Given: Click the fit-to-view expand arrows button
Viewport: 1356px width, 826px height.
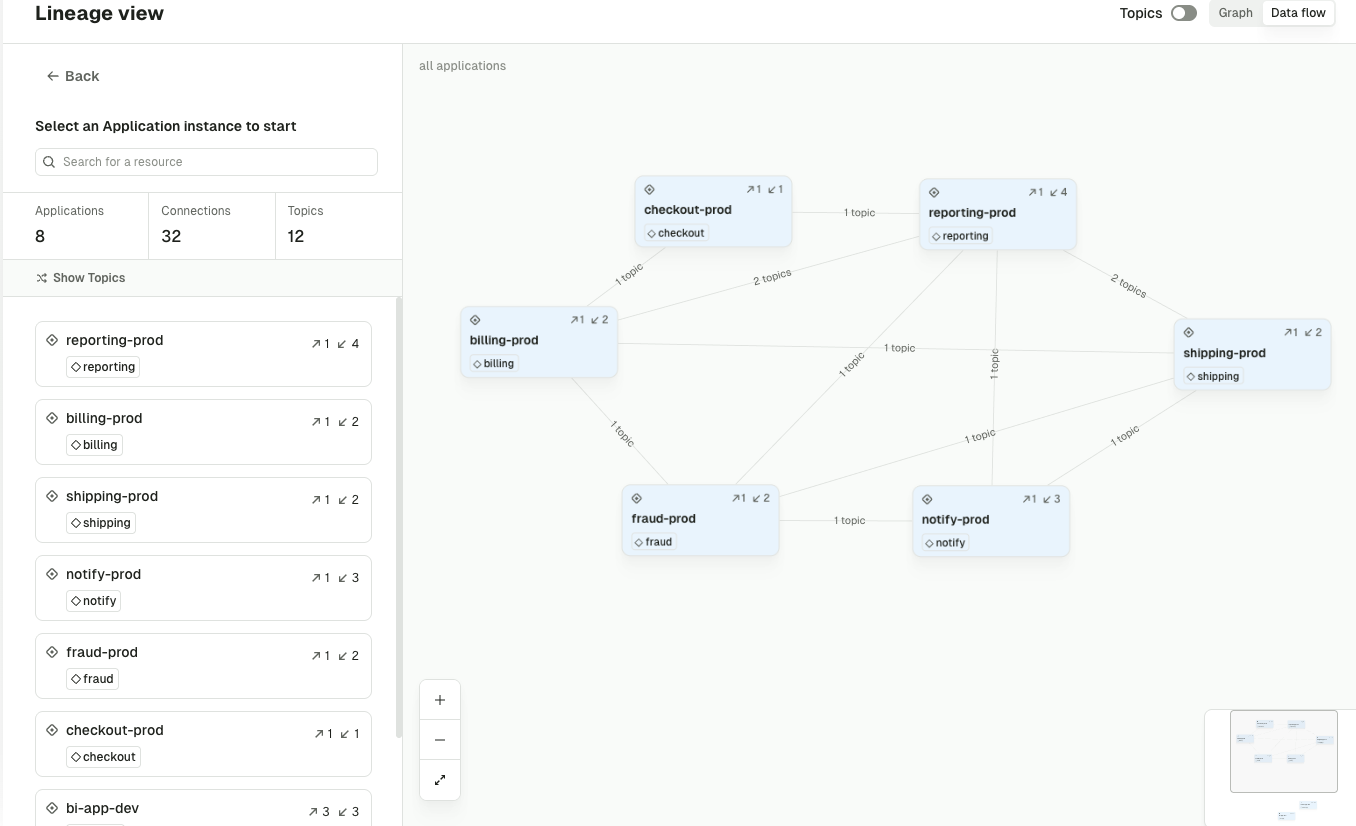Looking at the screenshot, I should [440, 780].
